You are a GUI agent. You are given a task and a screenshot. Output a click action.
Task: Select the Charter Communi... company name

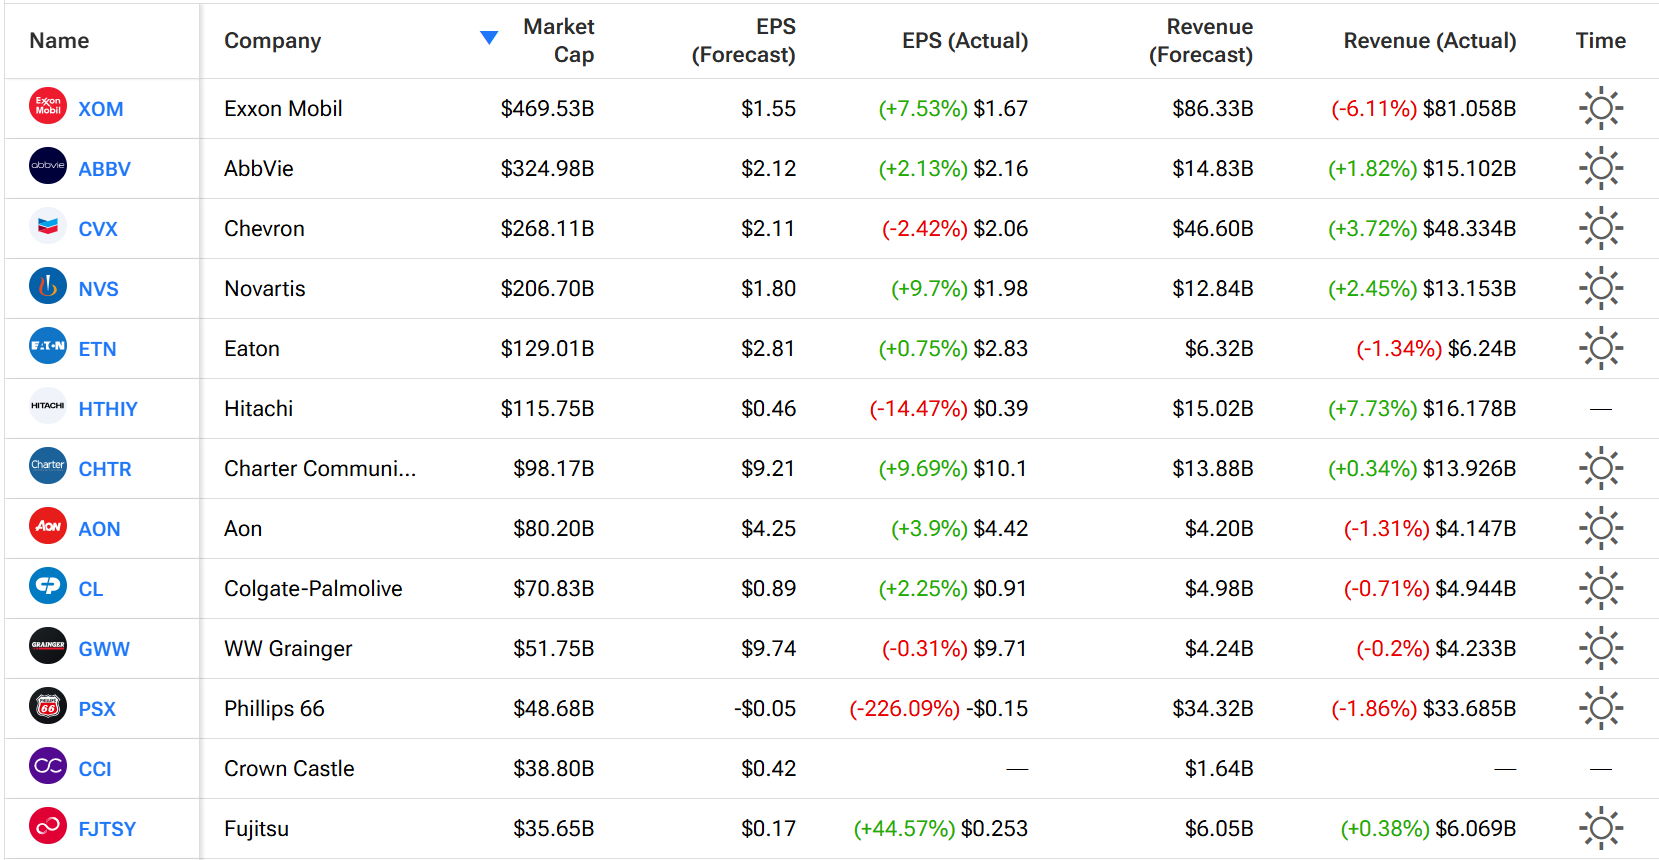pyautogui.click(x=320, y=469)
